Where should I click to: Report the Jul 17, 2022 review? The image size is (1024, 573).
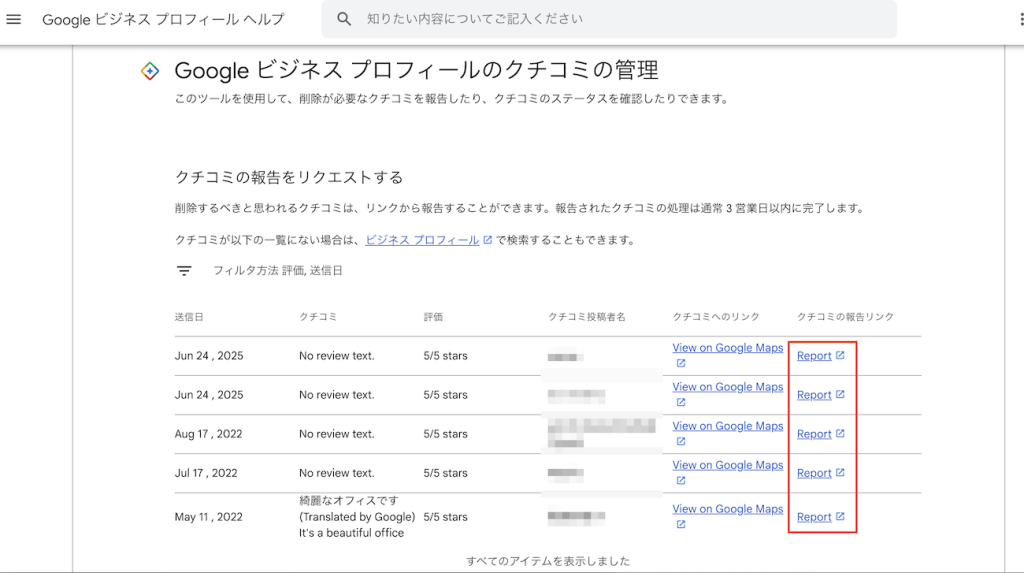pos(814,473)
